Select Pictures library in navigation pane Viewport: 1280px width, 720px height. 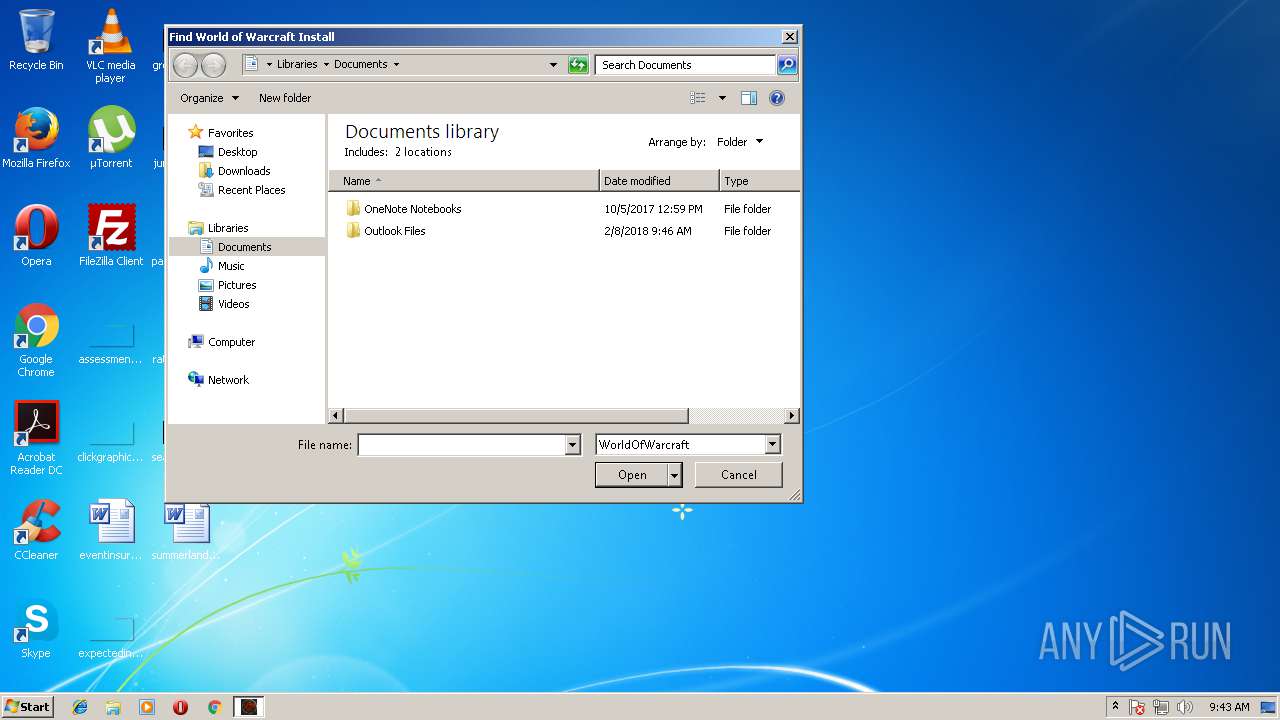click(x=237, y=285)
